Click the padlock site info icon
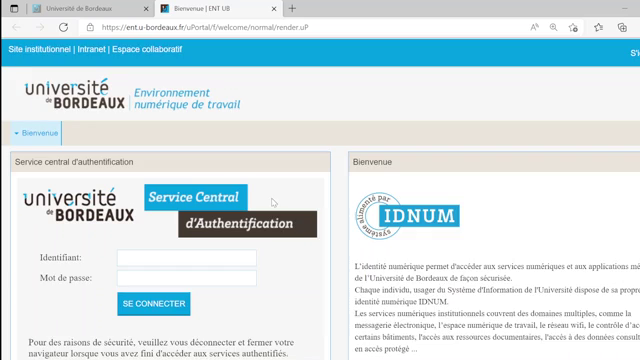640x360 pixels. 90,27
